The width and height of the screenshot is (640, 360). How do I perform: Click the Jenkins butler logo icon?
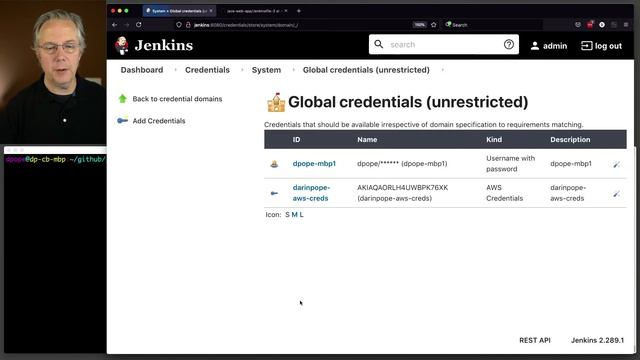tap(121, 45)
